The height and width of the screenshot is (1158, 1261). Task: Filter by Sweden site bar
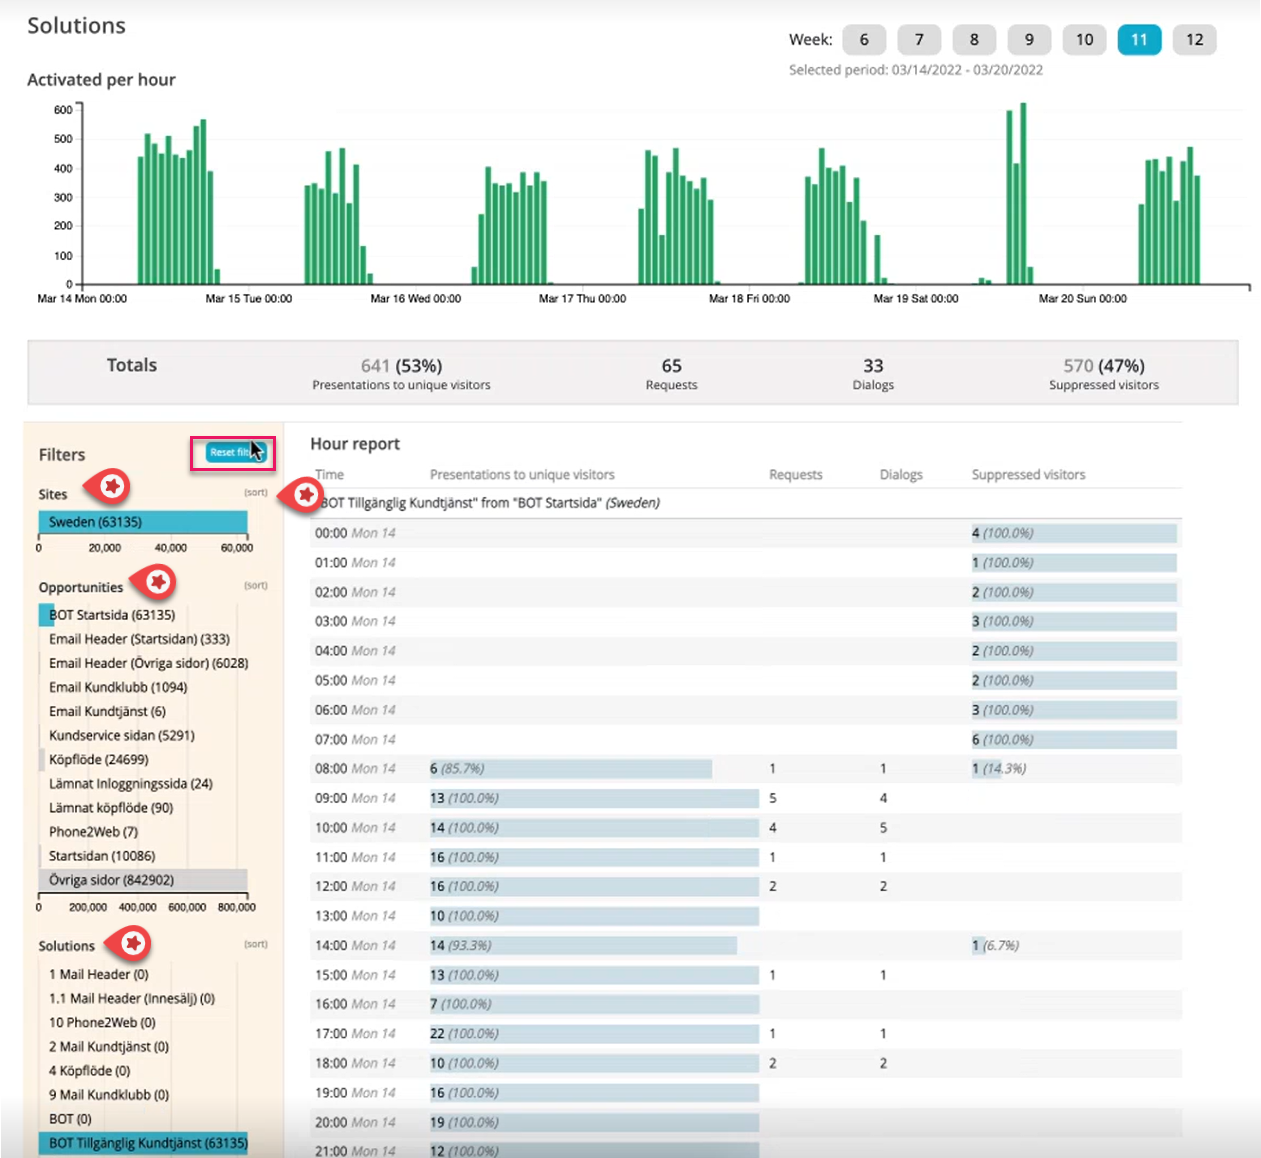point(143,522)
